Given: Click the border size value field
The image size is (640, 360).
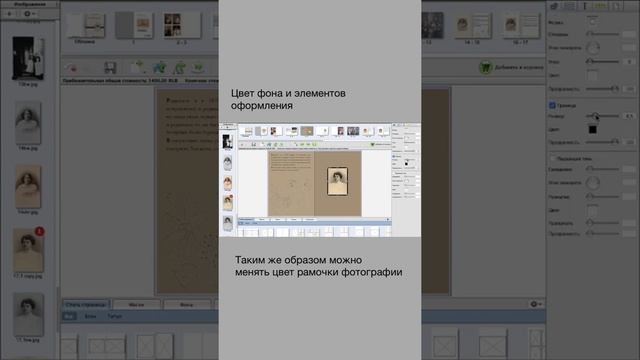Looking at the screenshot, I should 629,116.
